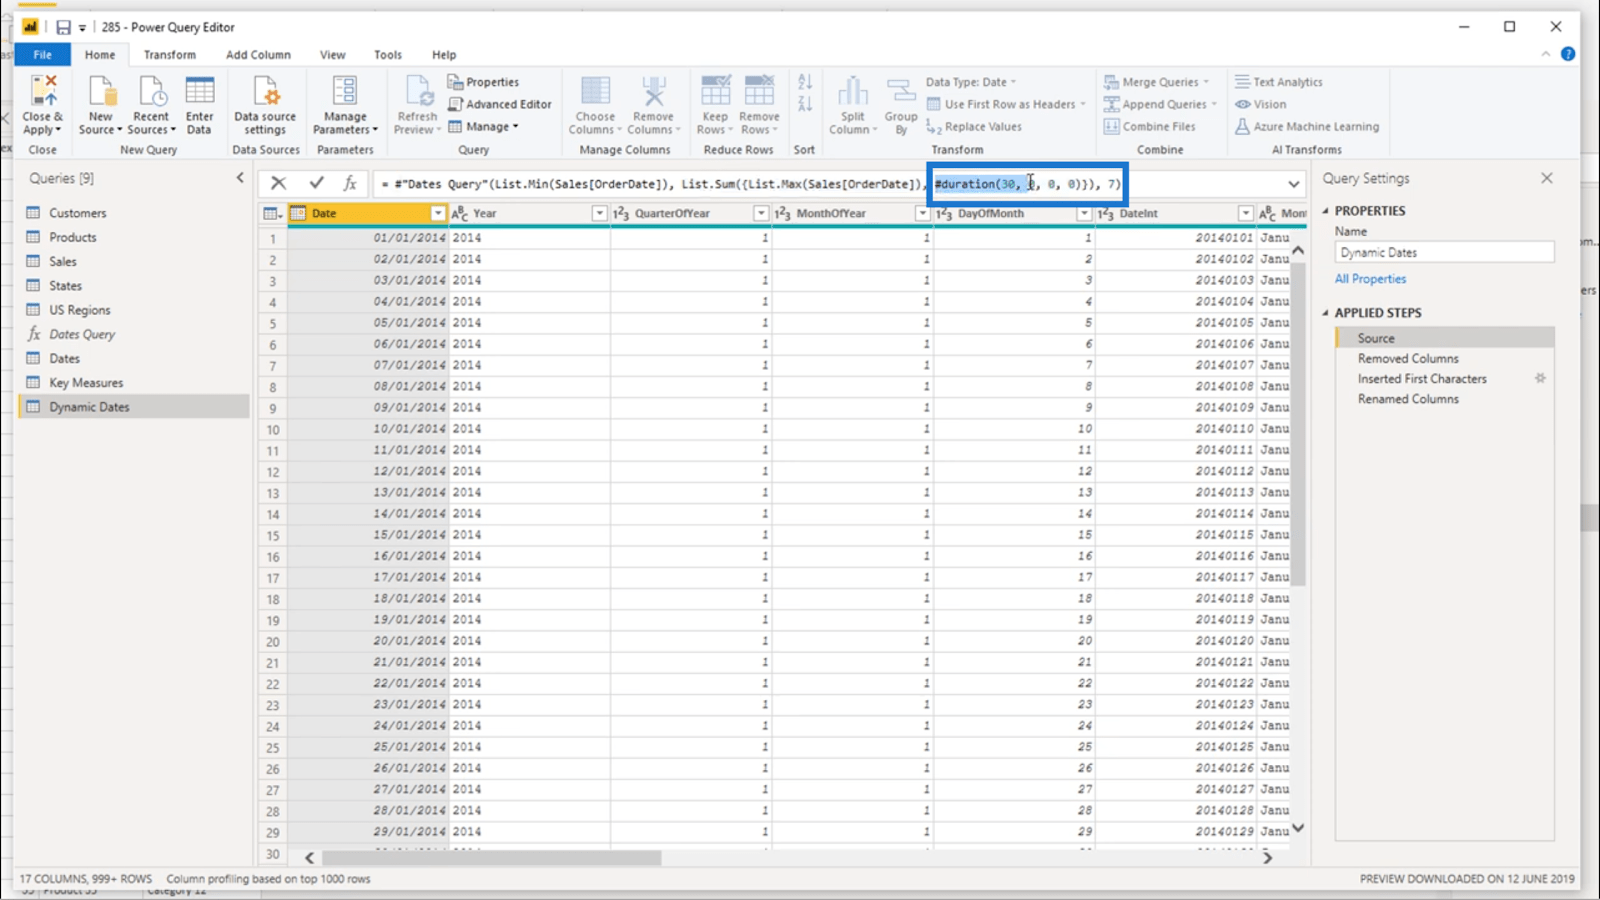Image resolution: width=1600 pixels, height=900 pixels.
Task: Close the Query Settings pane
Action: (1547, 178)
